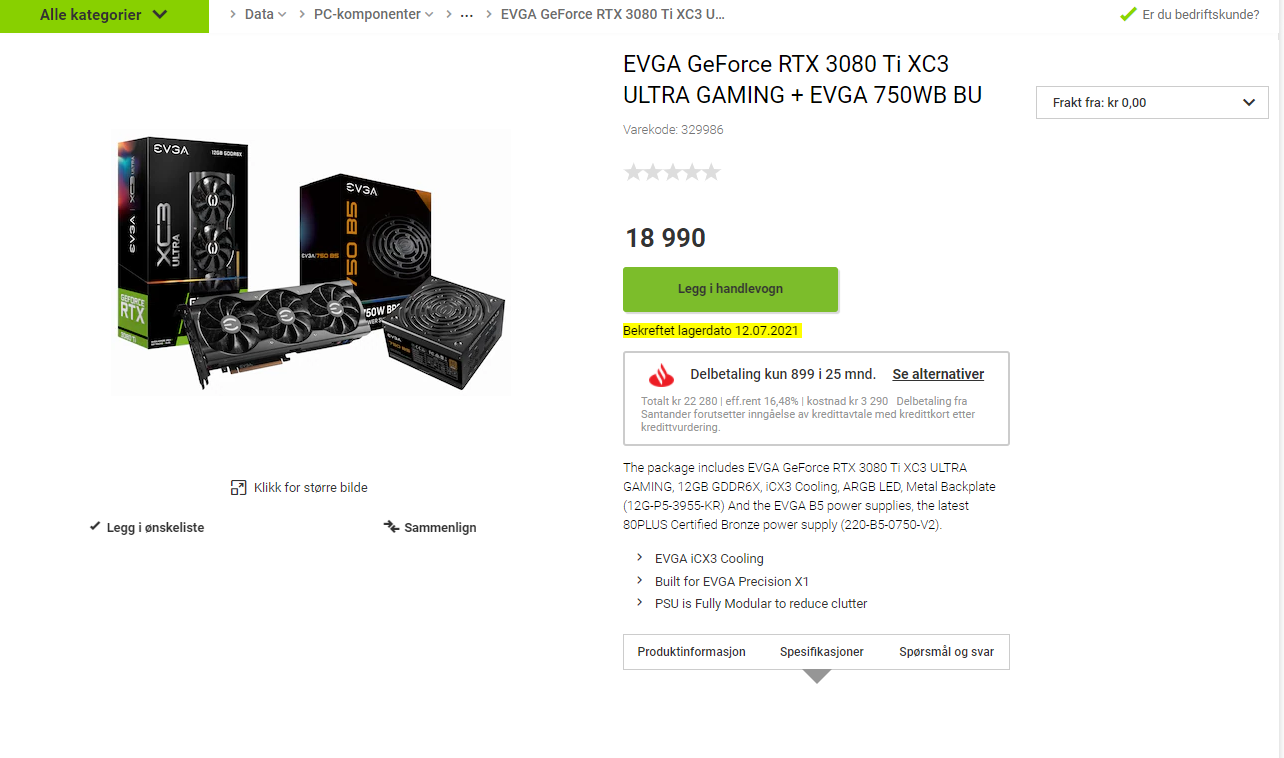This screenshot has width=1284, height=758.
Task: Expand the Frakt fra shipping dropdown
Action: coord(1152,102)
